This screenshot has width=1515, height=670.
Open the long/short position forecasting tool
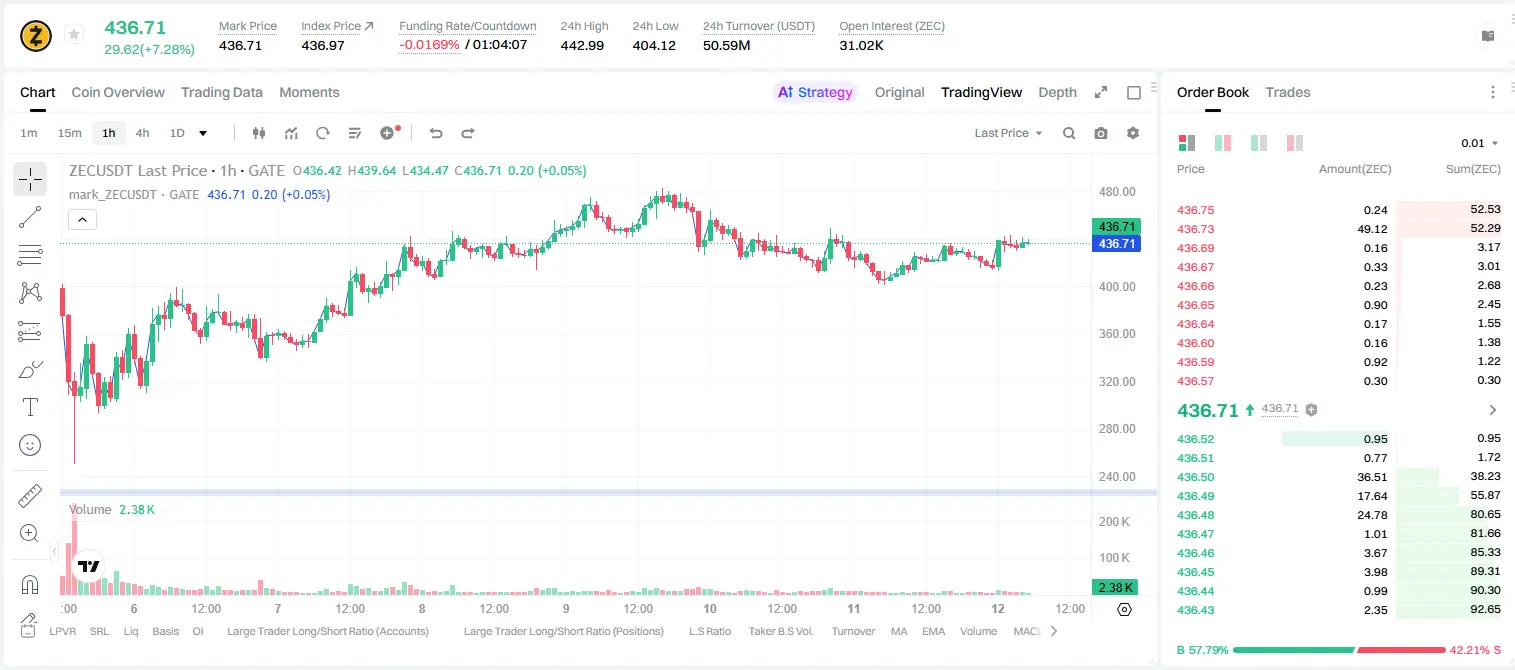coord(30,331)
